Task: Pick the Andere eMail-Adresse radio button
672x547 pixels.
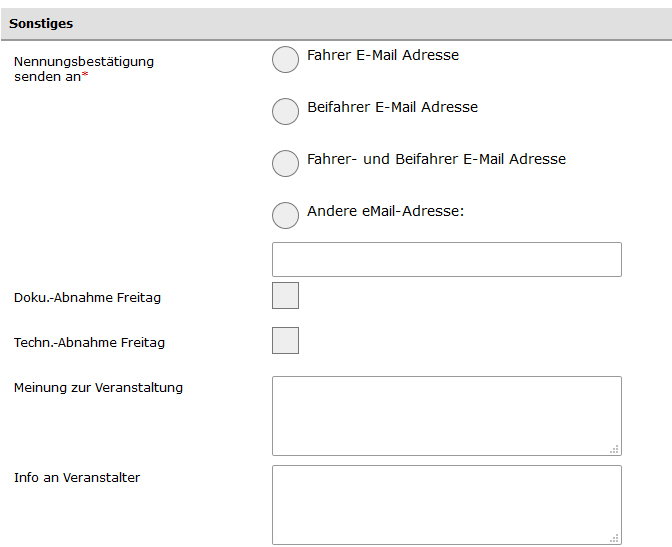Action: pos(285,215)
